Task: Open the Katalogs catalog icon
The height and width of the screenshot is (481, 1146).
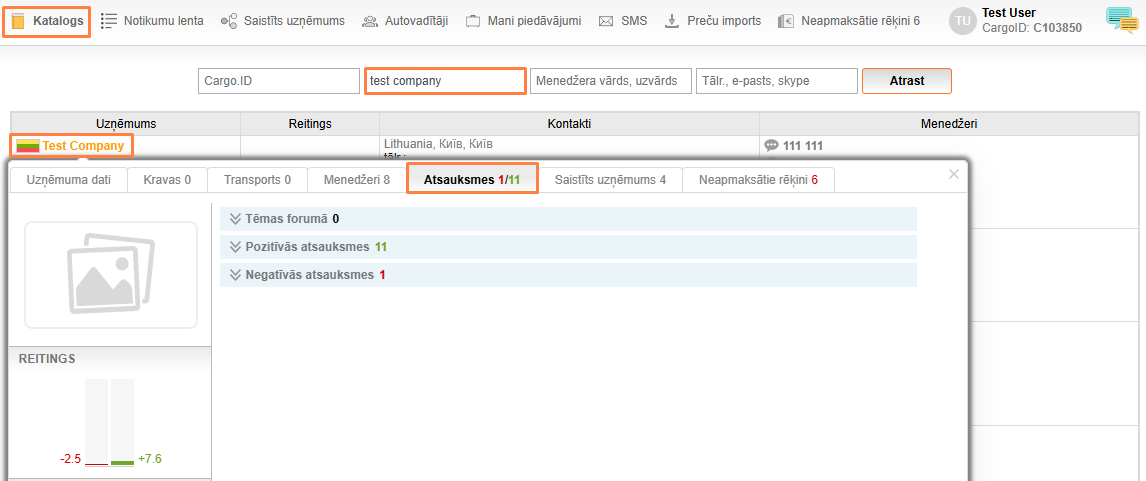Action: (x=19, y=21)
